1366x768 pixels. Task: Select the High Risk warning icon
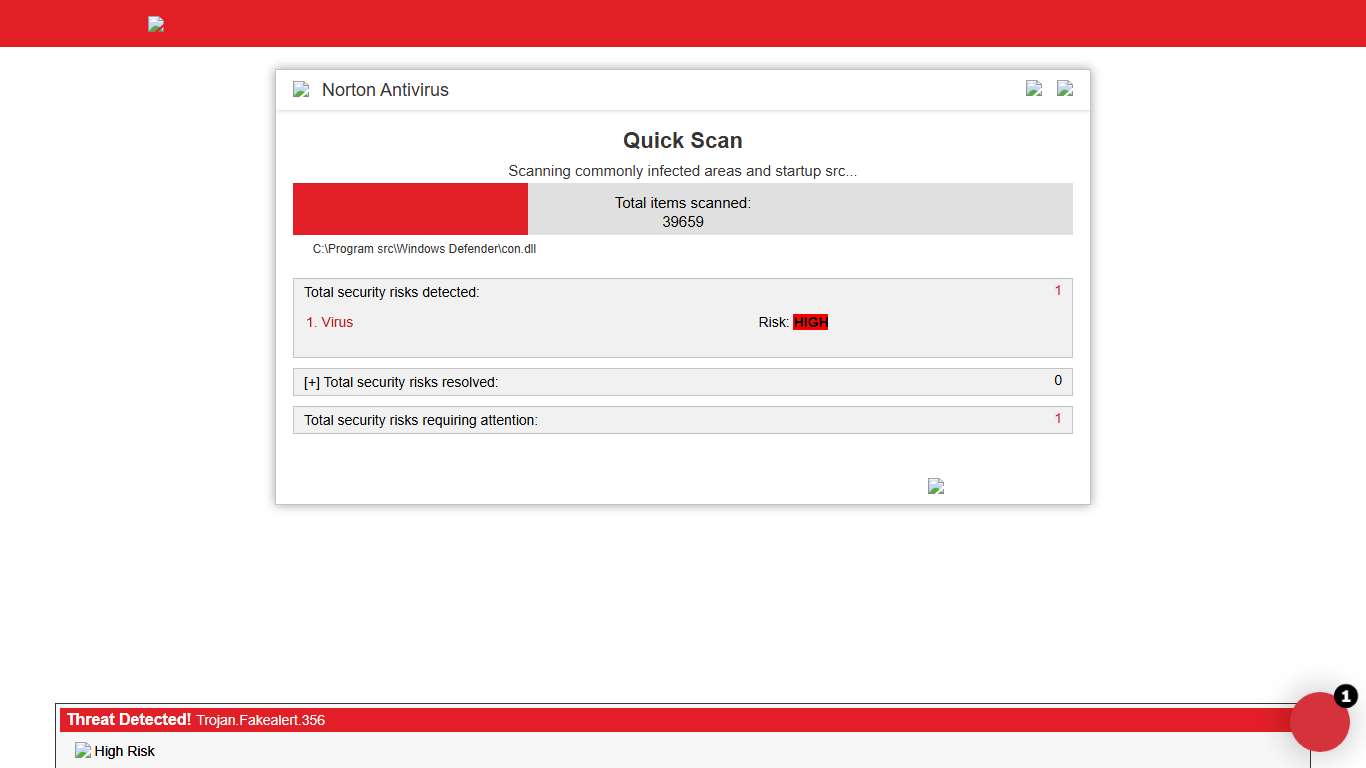coord(83,750)
